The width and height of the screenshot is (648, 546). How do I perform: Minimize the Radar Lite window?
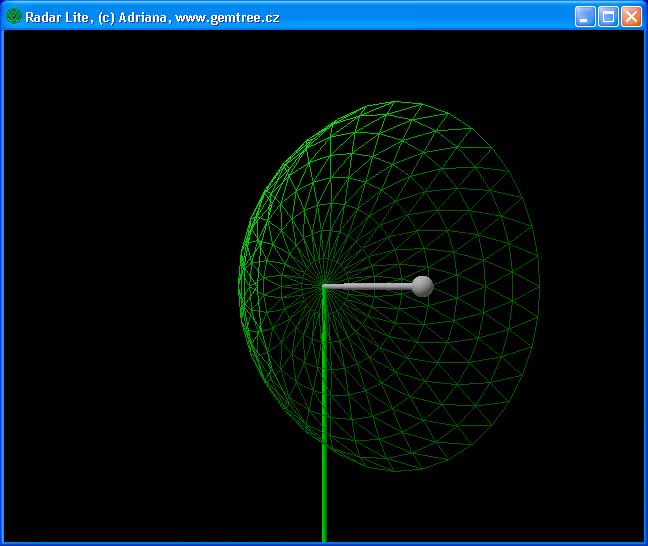point(585,16)
